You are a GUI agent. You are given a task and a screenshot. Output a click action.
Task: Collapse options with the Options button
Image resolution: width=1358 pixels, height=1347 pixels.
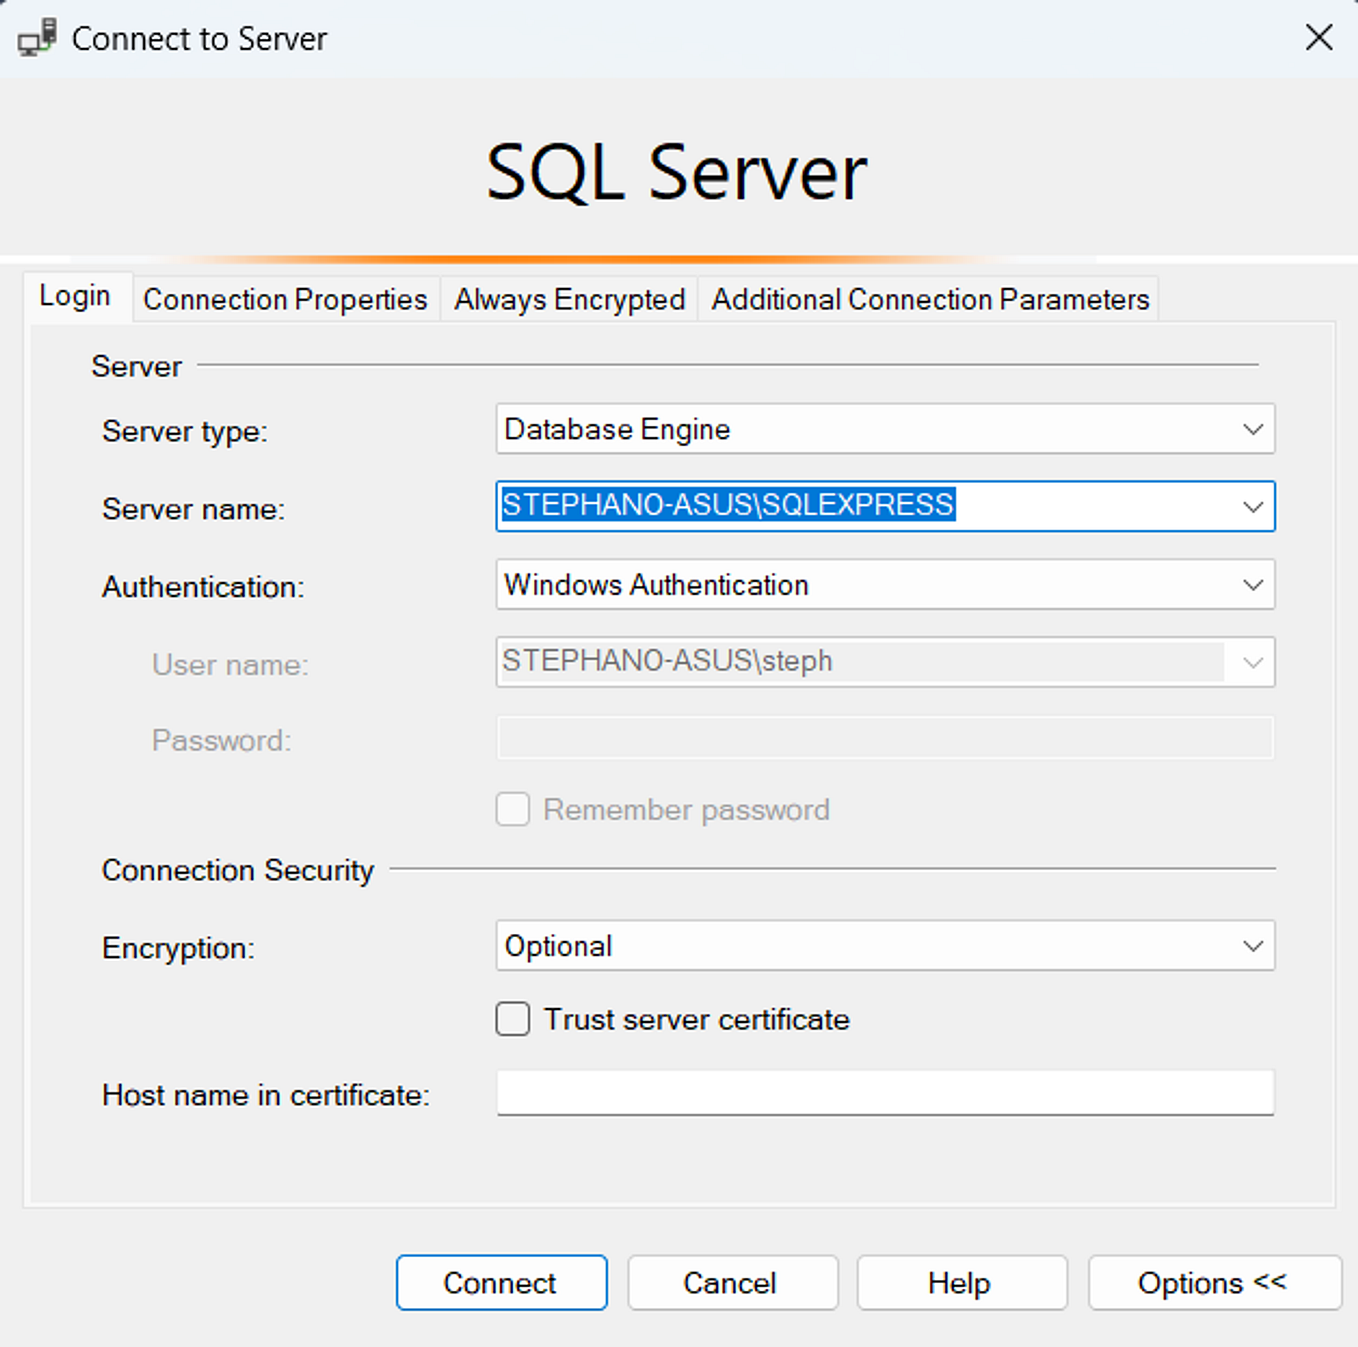pyautogui.click(x=1213, y=1283)
